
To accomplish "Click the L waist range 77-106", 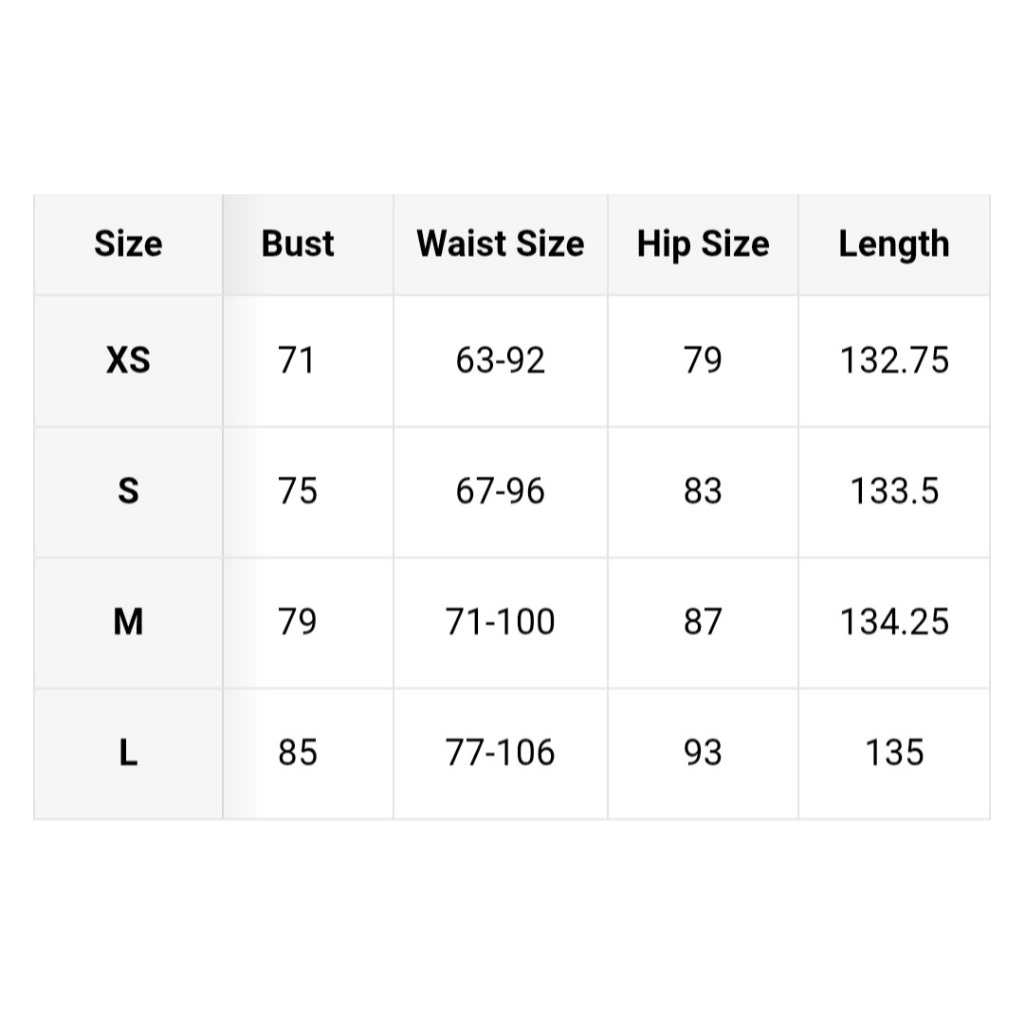I will point(500,753).
